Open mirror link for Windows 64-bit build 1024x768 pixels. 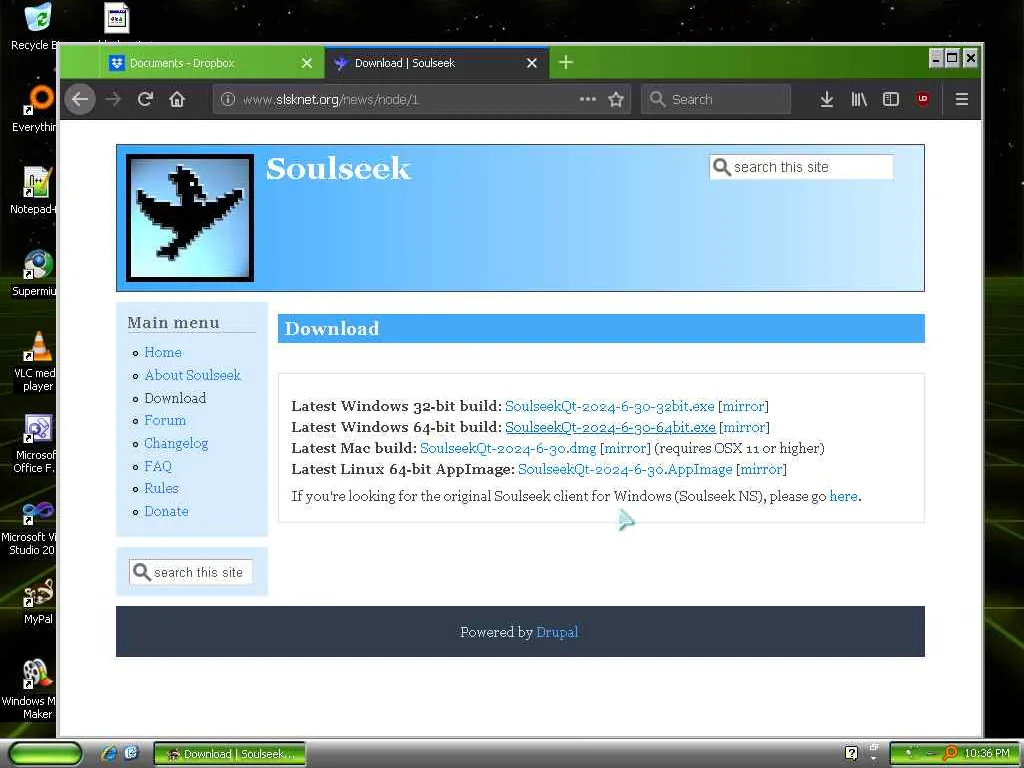744,427
